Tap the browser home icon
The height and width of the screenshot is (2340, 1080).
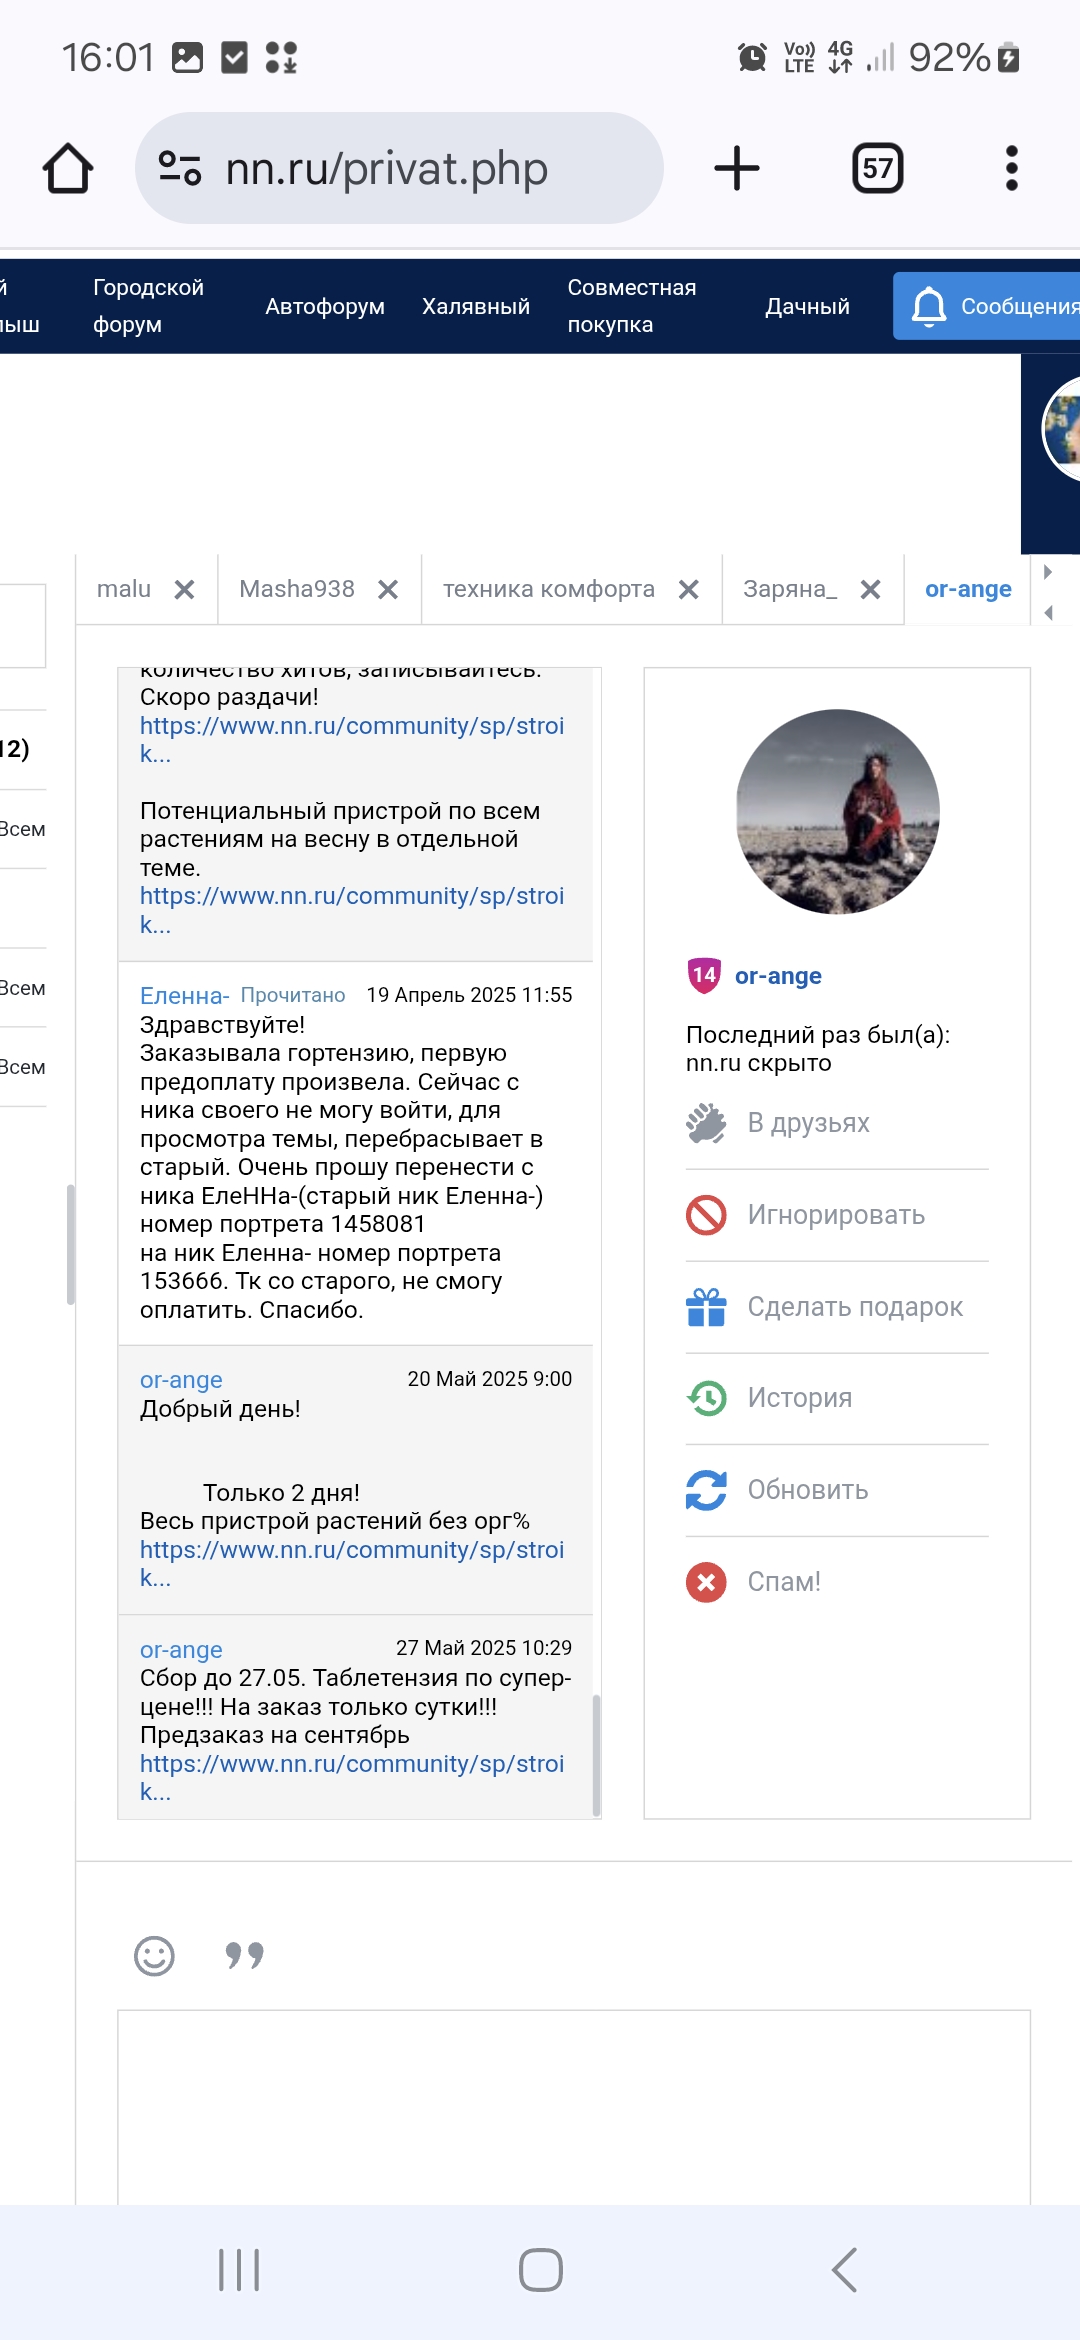pos(68,168)
